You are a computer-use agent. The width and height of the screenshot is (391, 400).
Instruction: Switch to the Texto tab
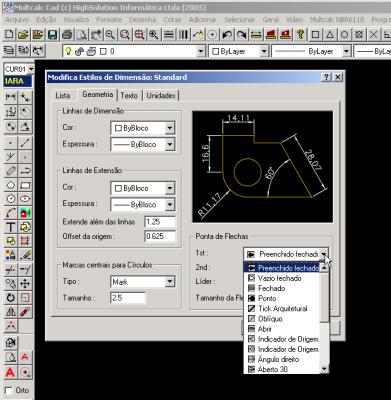tap(129, 96)
